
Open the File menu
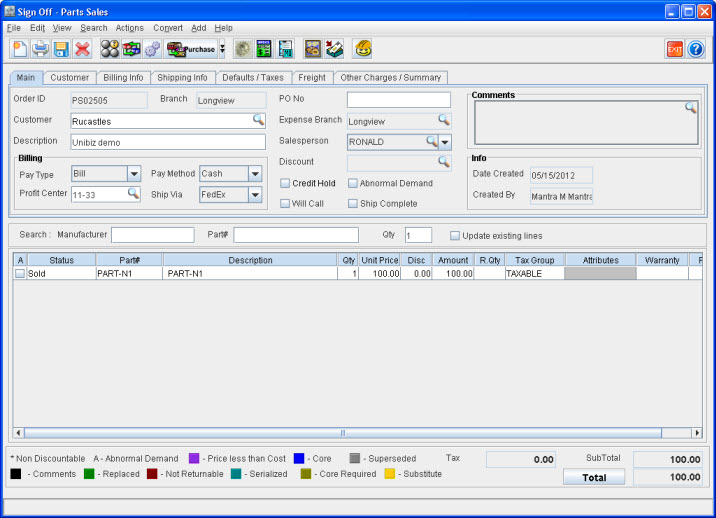[14, 28]
